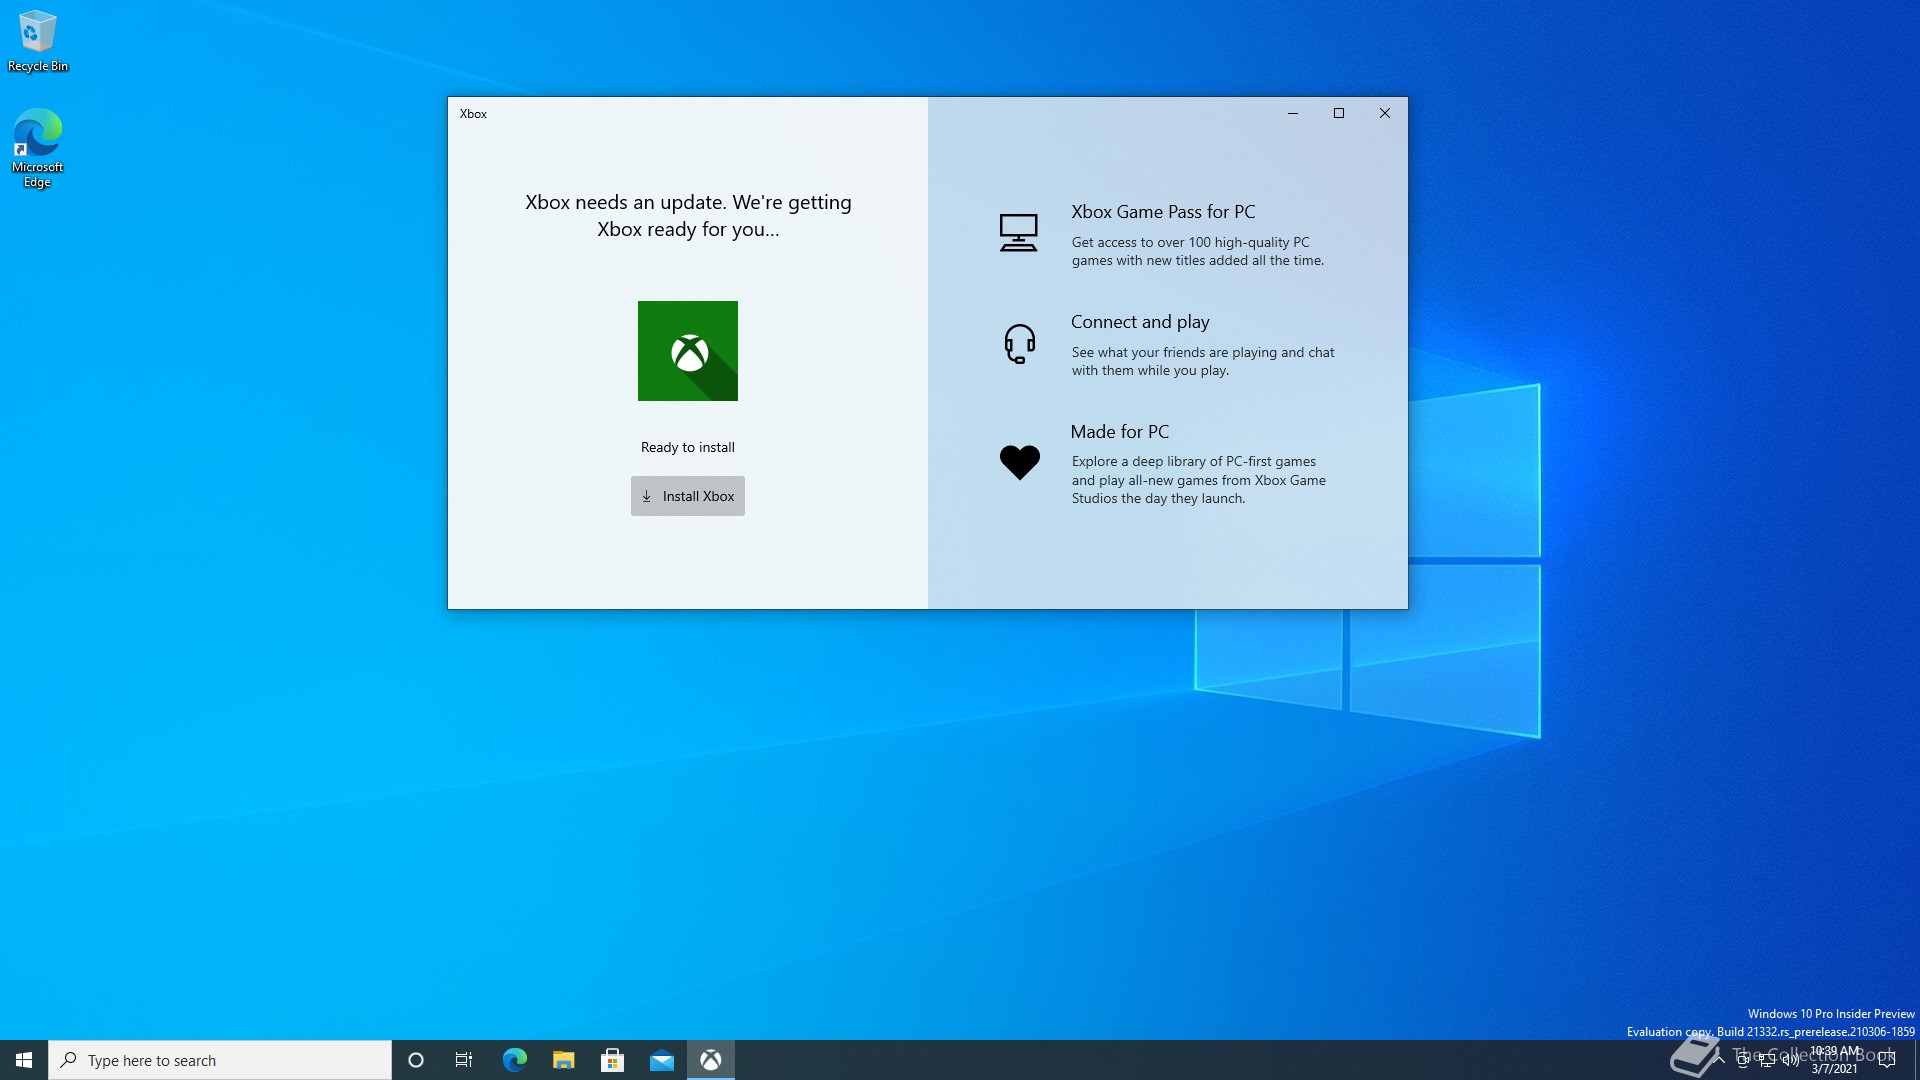Open the Recycle Bin desktop icon
Viewport: 1920px width, 1080px height.
pos(38,41)
